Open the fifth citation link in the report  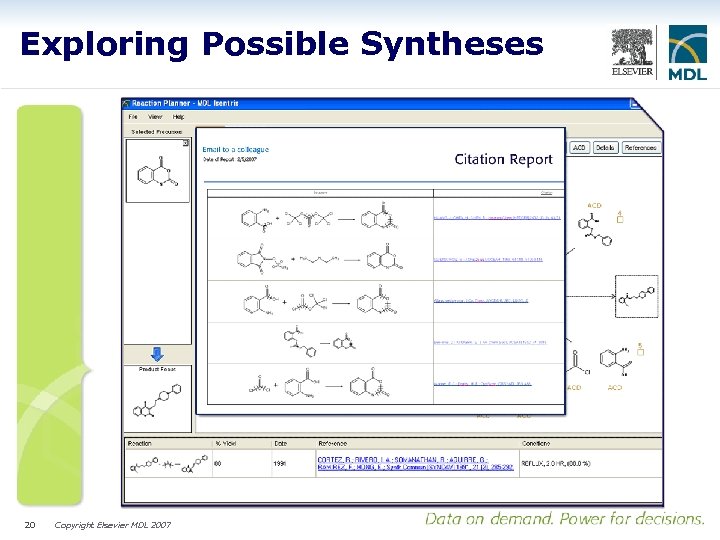click(482, 384)
